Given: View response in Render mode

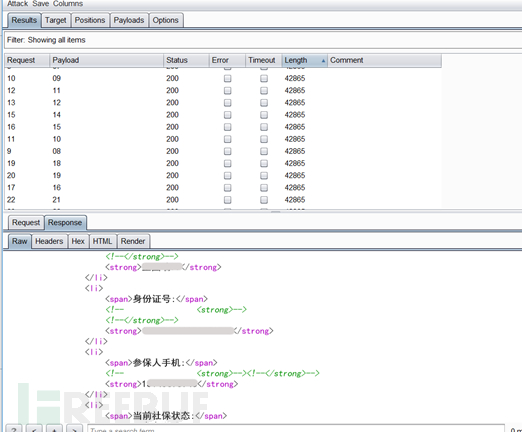Looking at the screenshot, I should tap(133, 241).
